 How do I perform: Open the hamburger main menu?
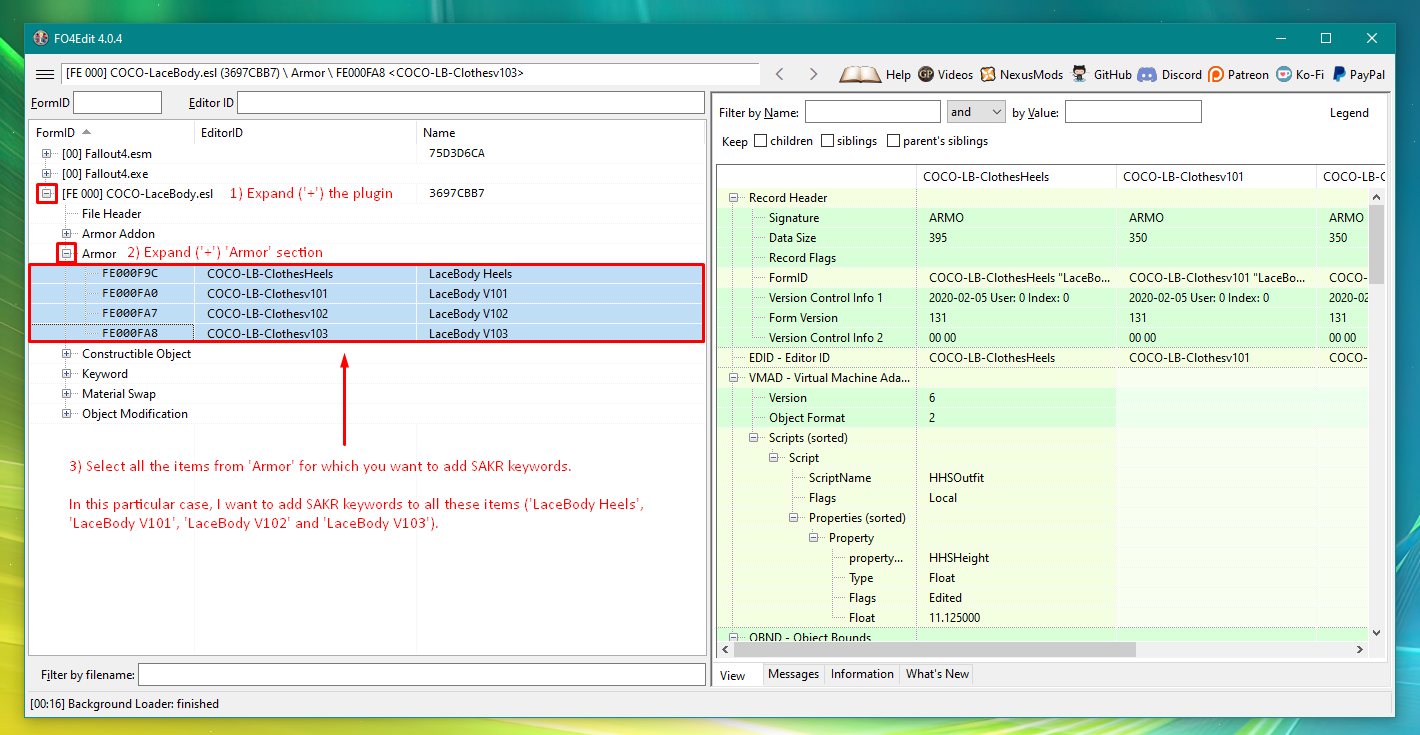45,74
